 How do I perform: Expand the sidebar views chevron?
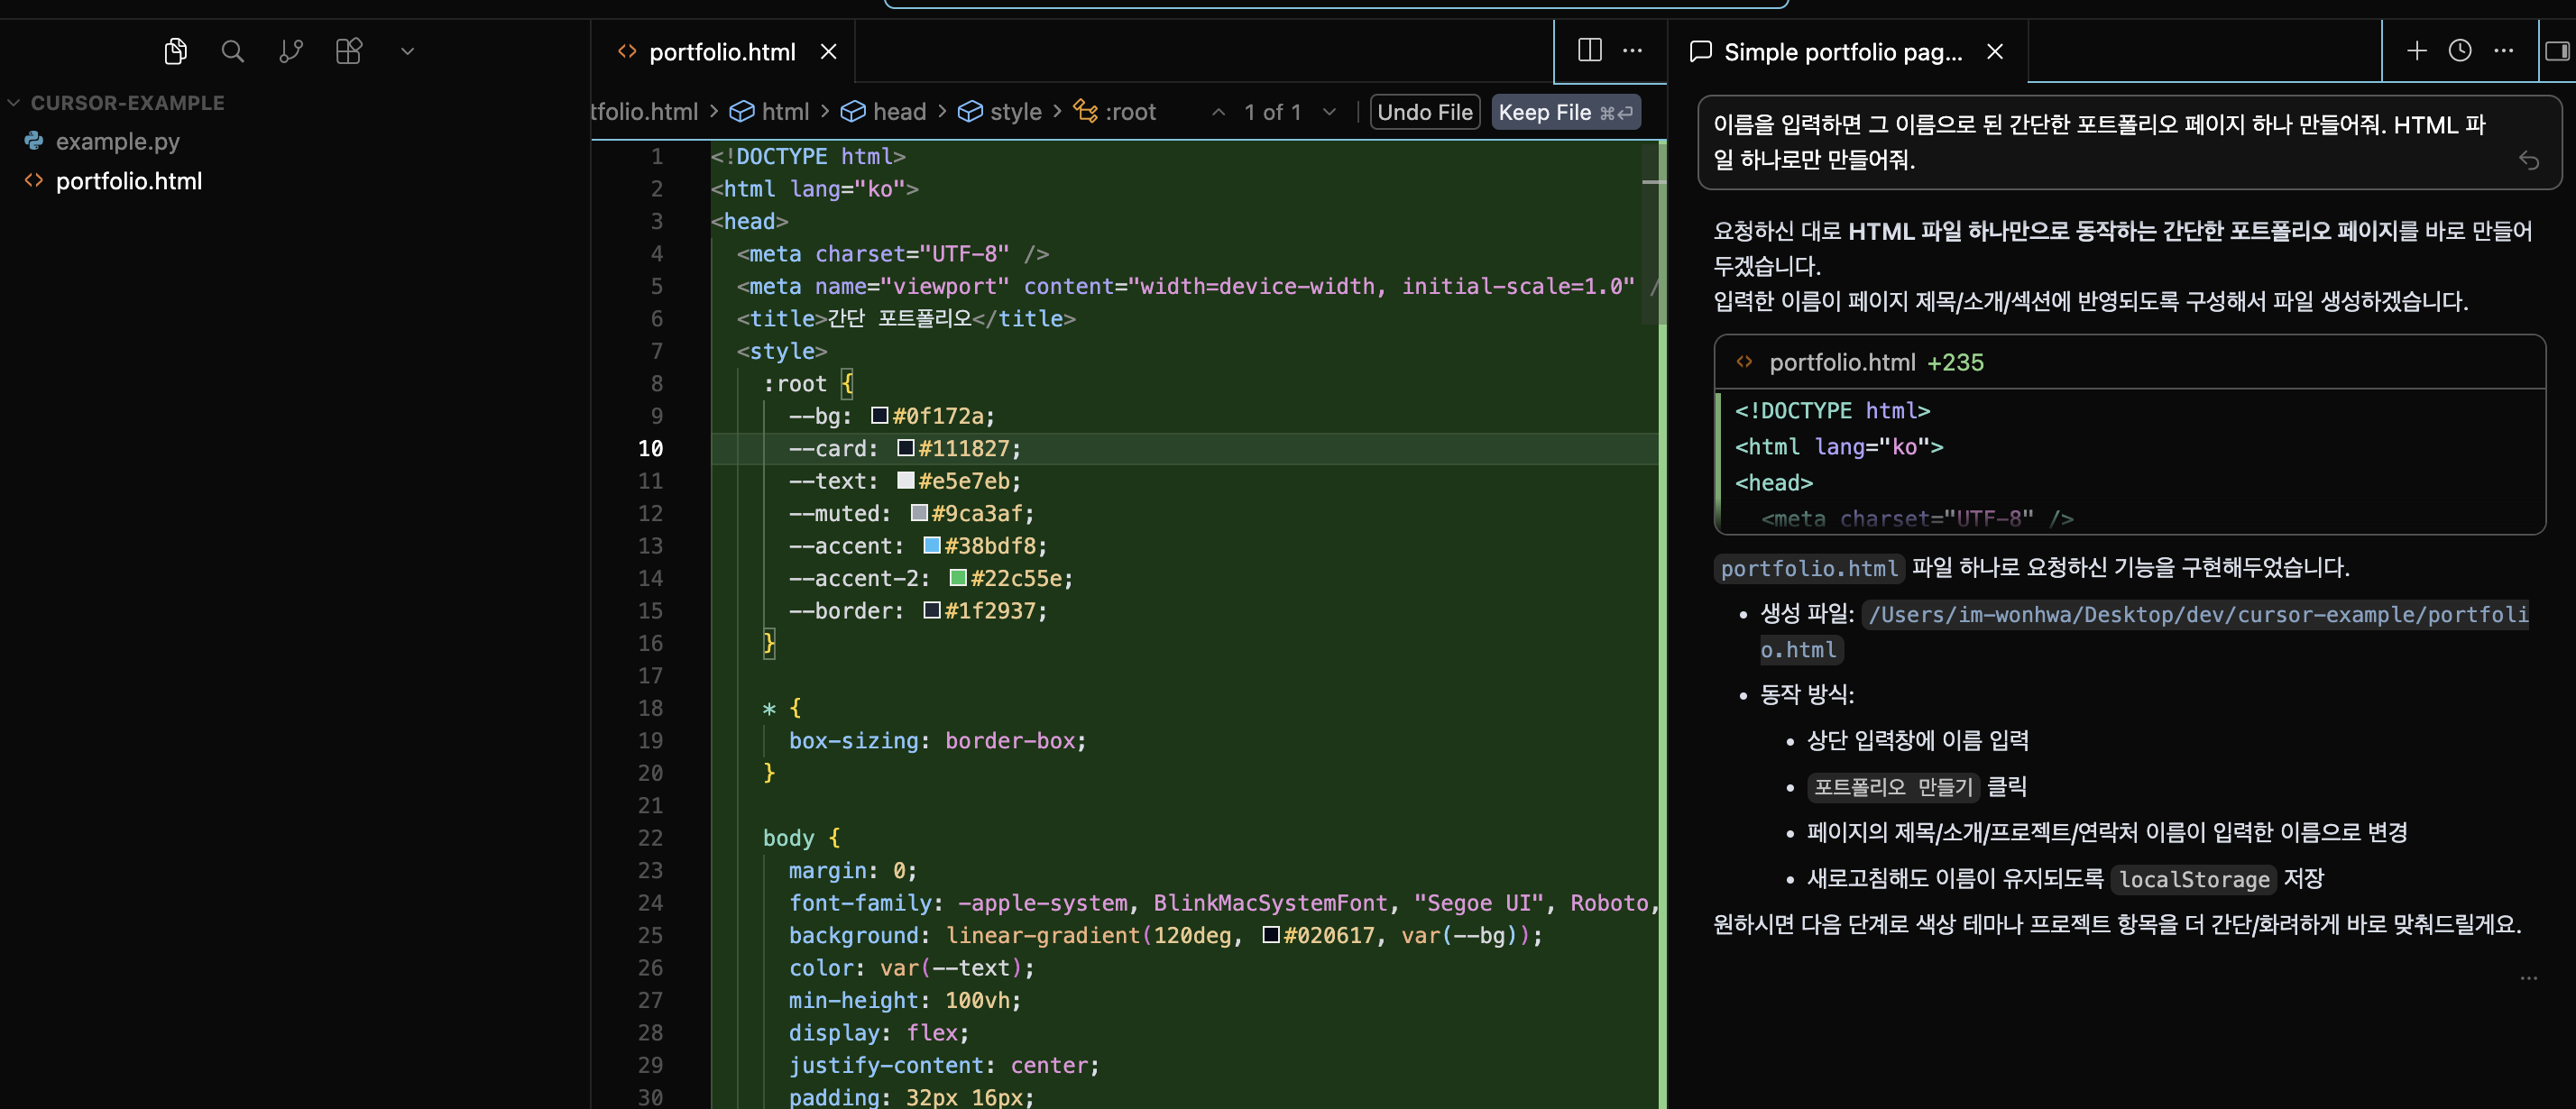point(407,51)
